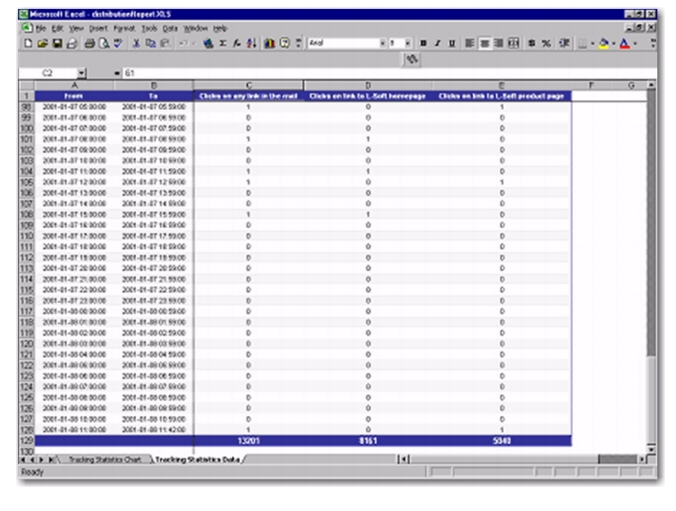Image resolution: width=676 pixels, height=511 pixels.
Task: Toggle the Center alignment button
Action: (485, 44)
